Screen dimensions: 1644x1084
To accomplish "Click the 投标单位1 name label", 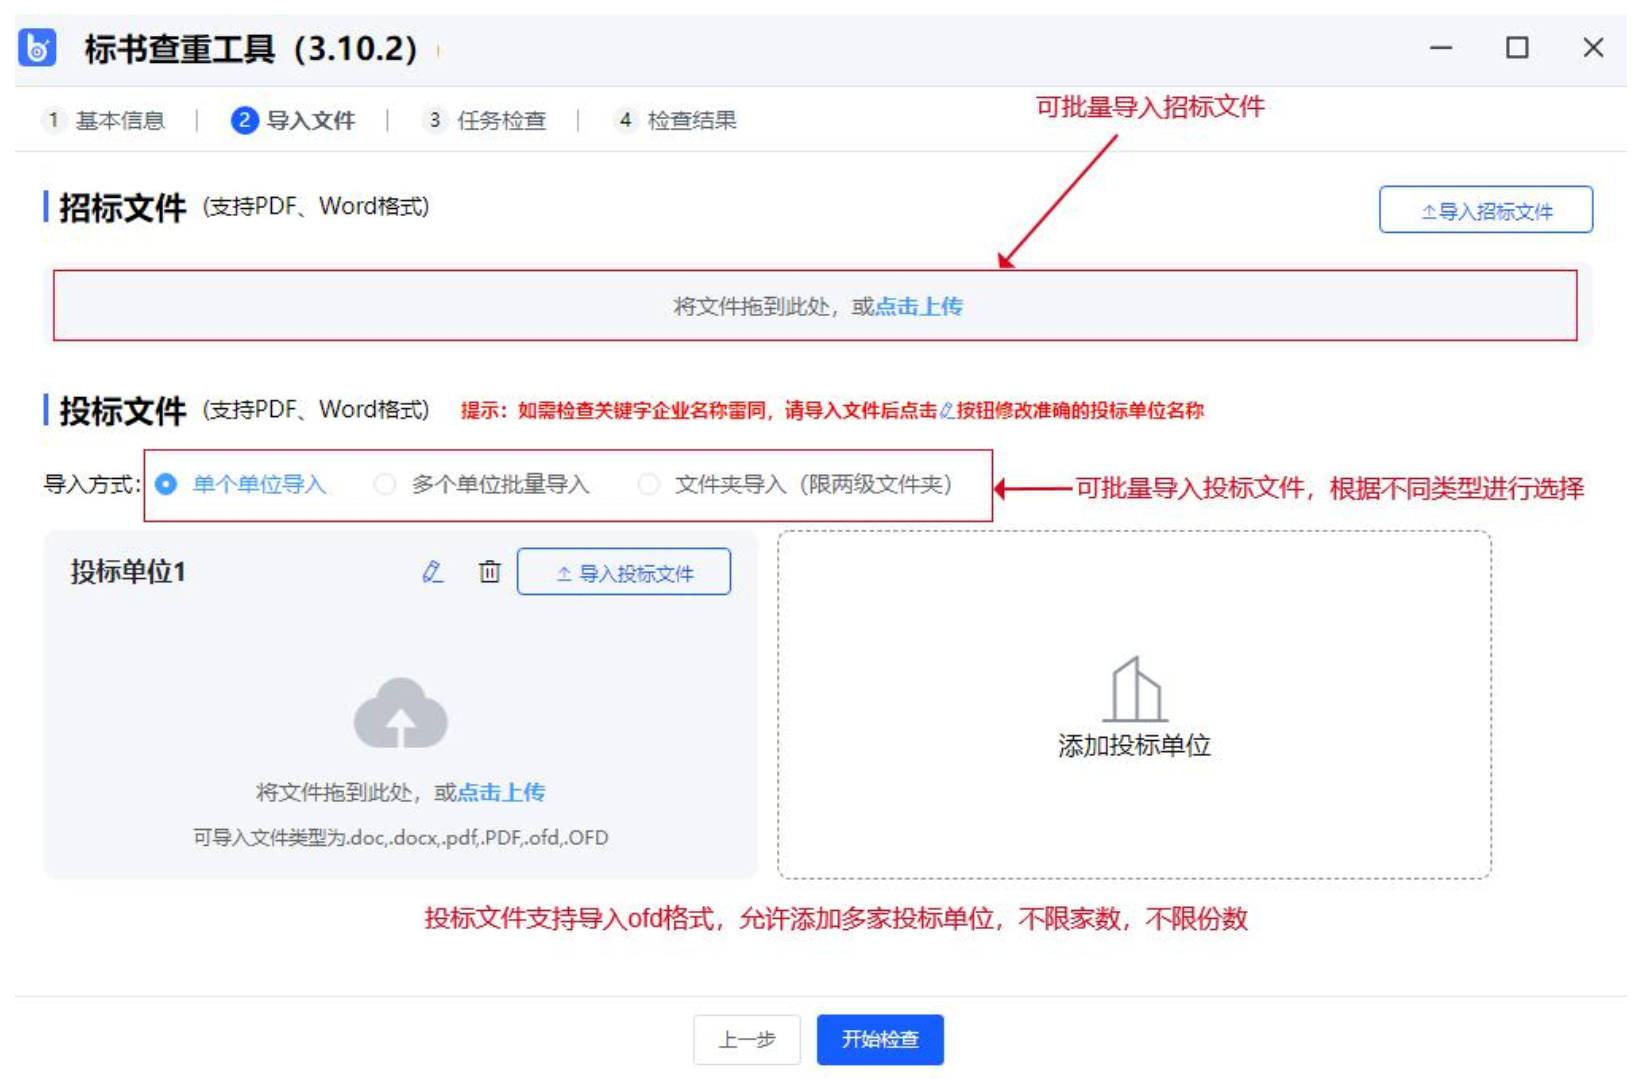I will [x=128, y=572].
